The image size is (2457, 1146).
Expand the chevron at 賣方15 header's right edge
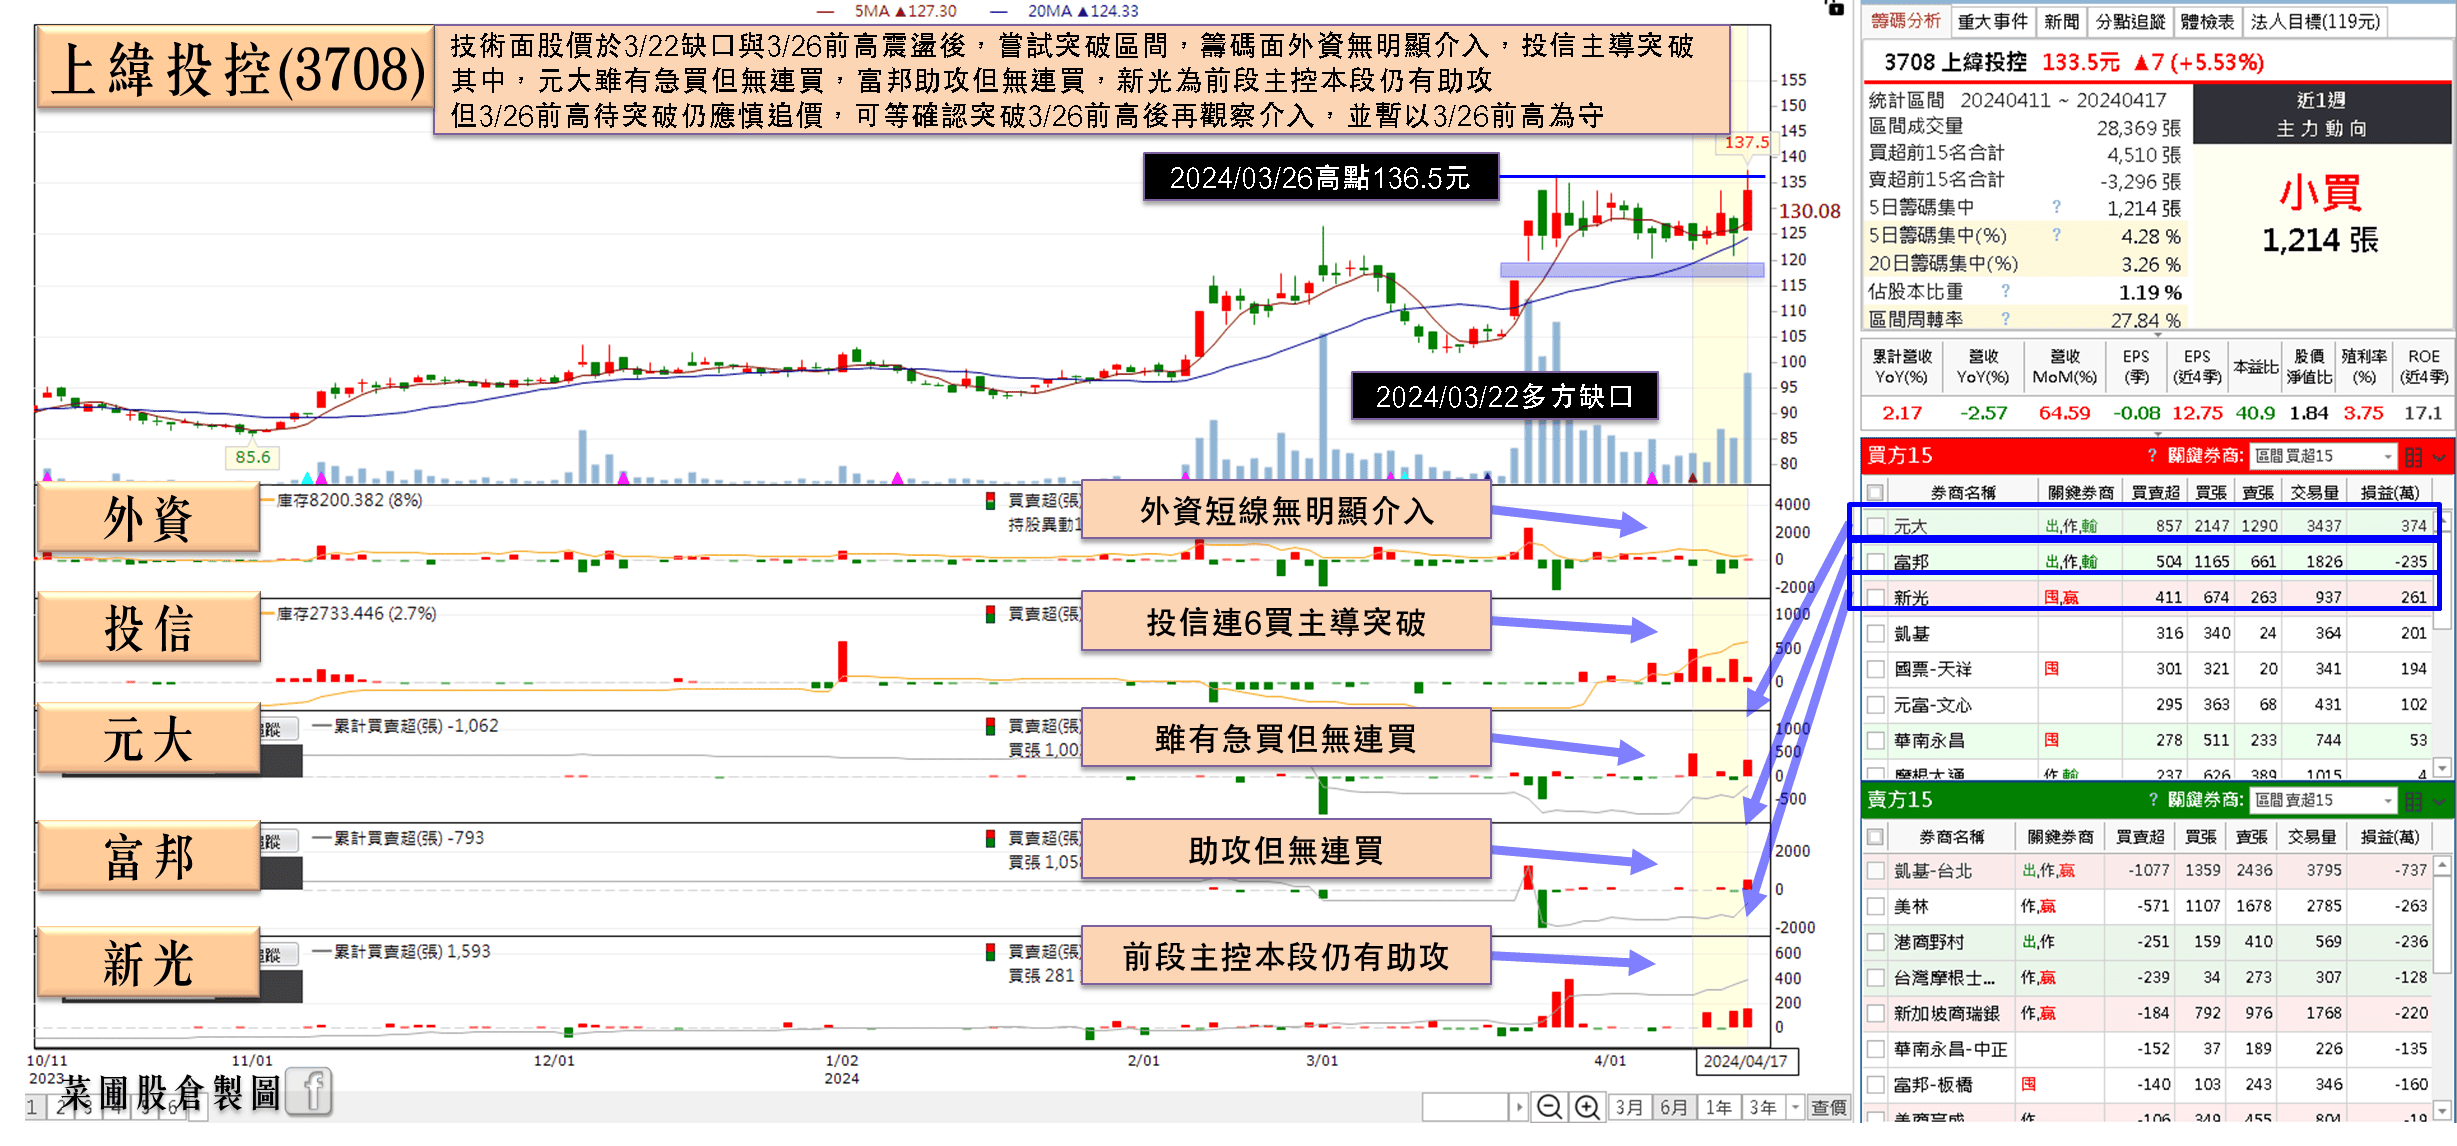point(2439,802)
